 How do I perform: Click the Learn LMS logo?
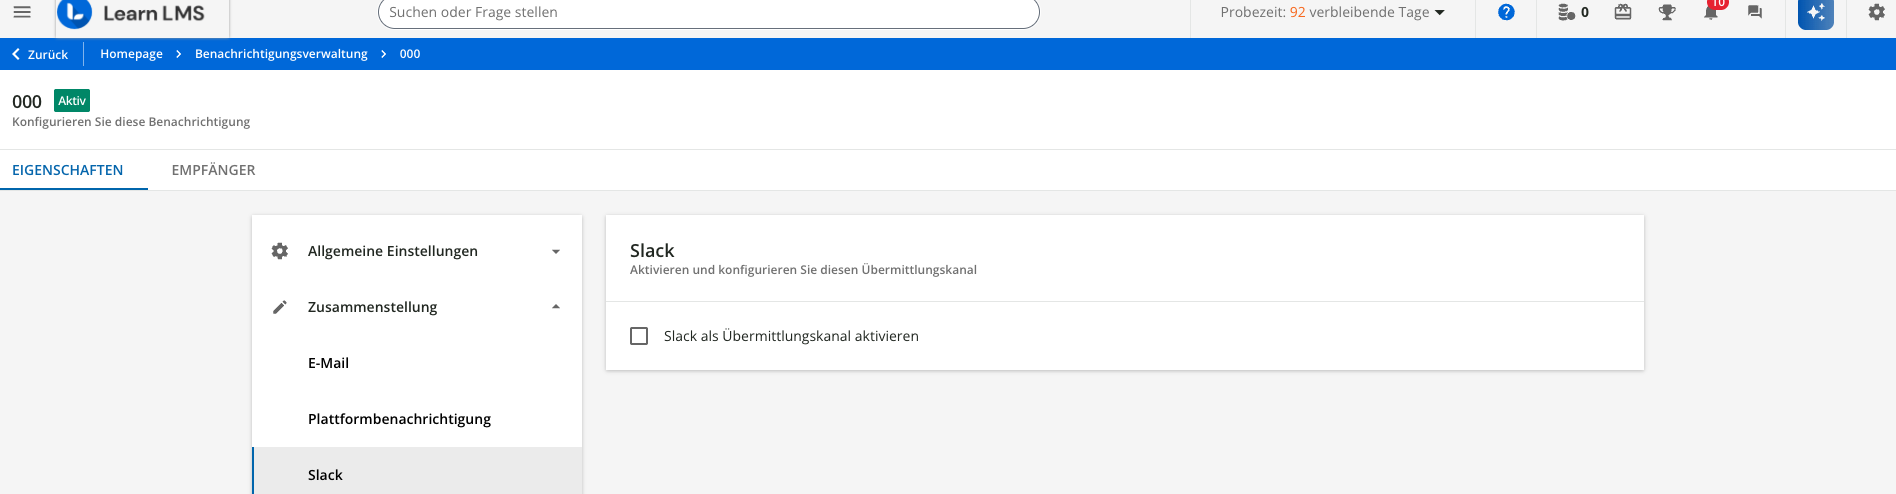(x=132, y=13)
